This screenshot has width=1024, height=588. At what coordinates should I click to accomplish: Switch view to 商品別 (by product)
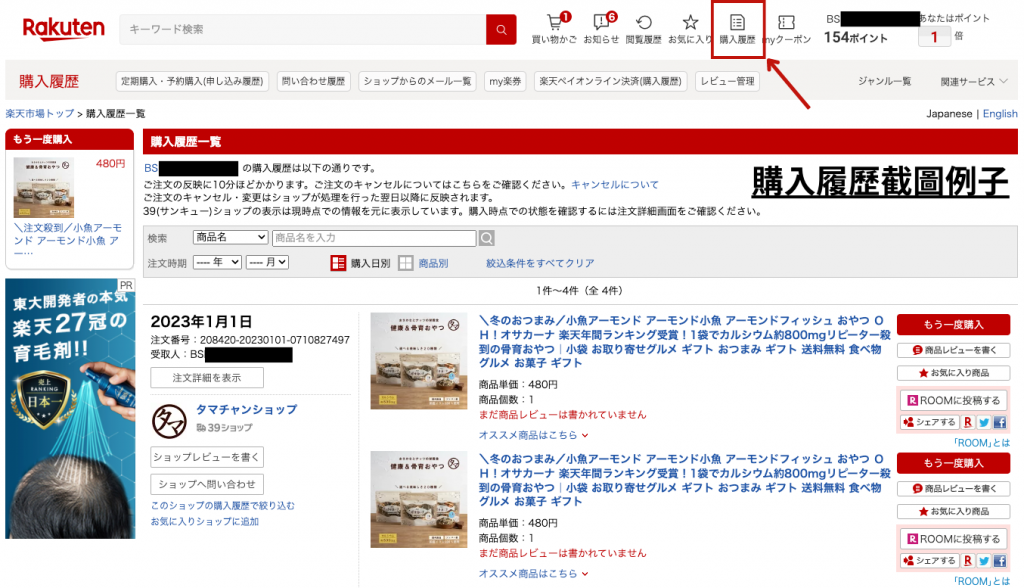click(423, 263)
